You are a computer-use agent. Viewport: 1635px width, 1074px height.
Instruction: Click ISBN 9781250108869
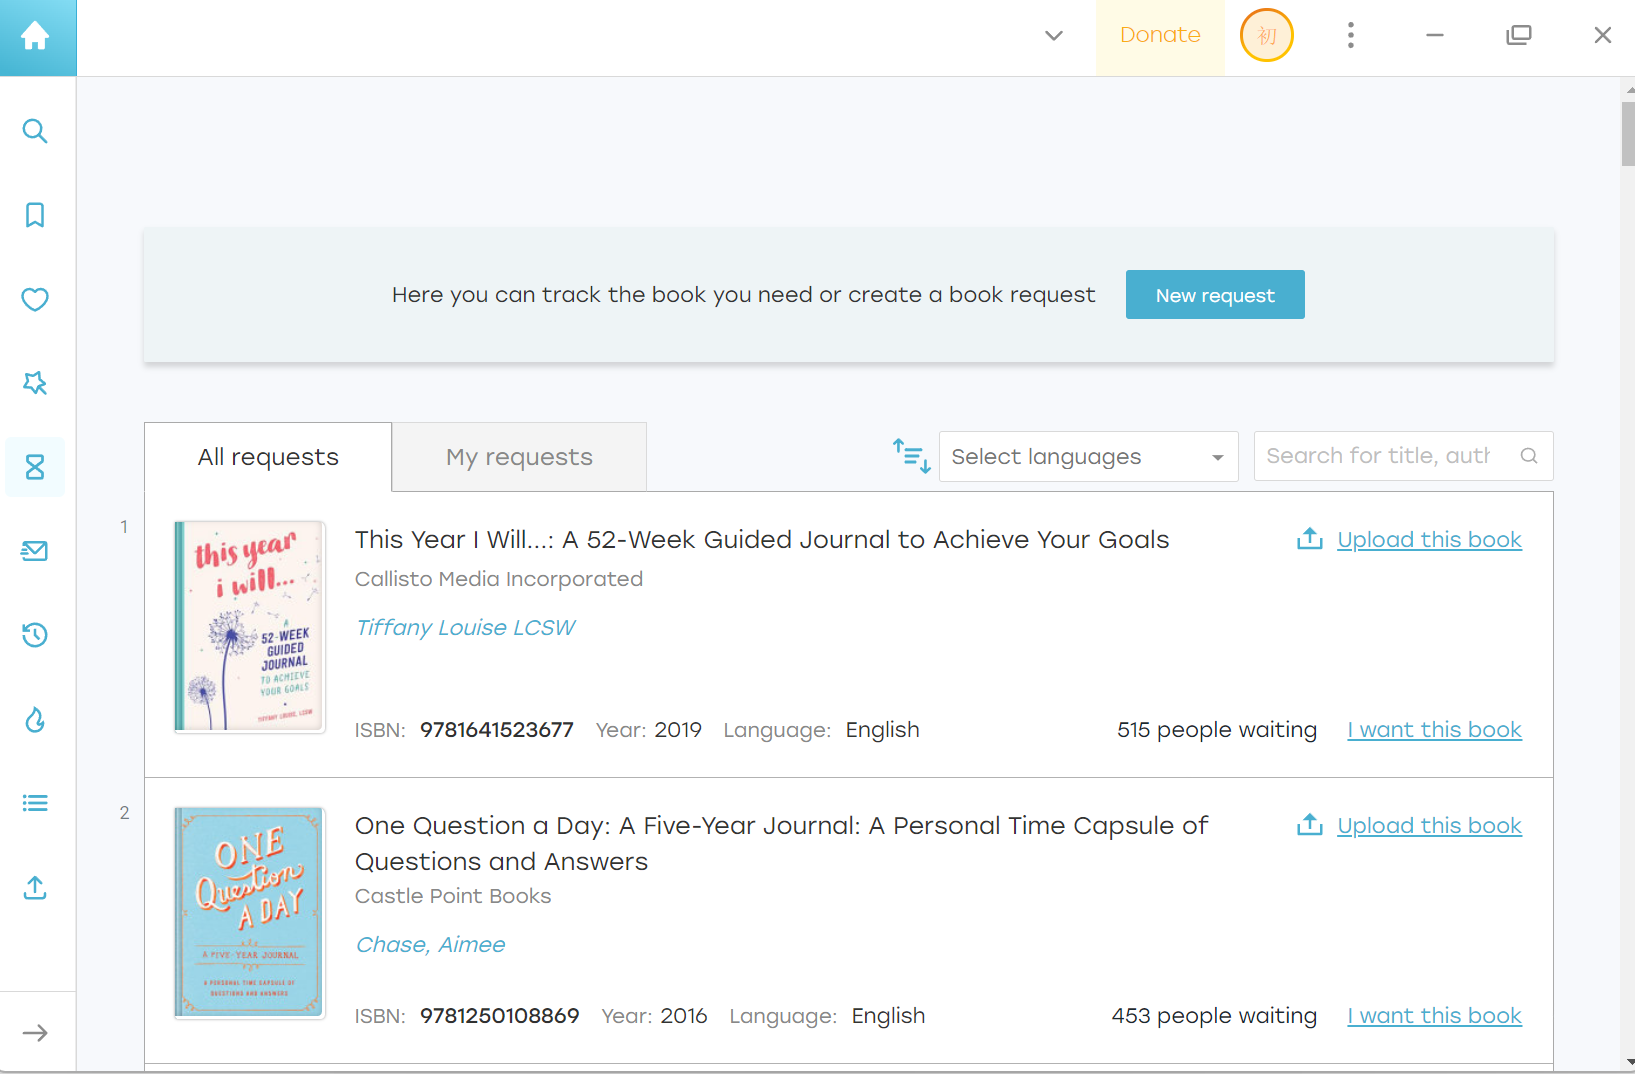500,1016
